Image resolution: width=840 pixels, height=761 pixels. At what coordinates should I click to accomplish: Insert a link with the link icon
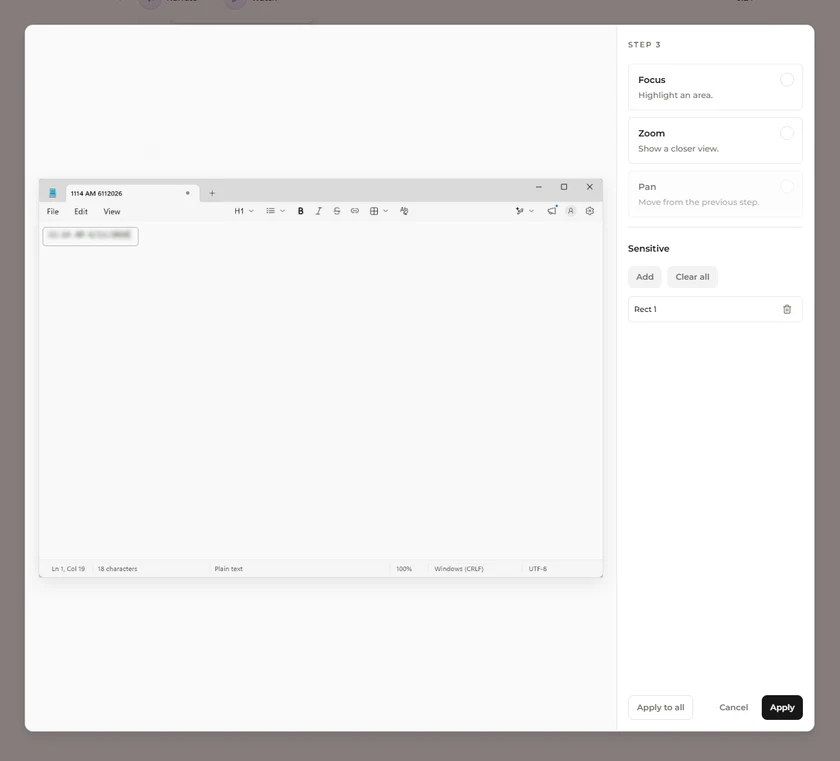[x=355, y=211]
